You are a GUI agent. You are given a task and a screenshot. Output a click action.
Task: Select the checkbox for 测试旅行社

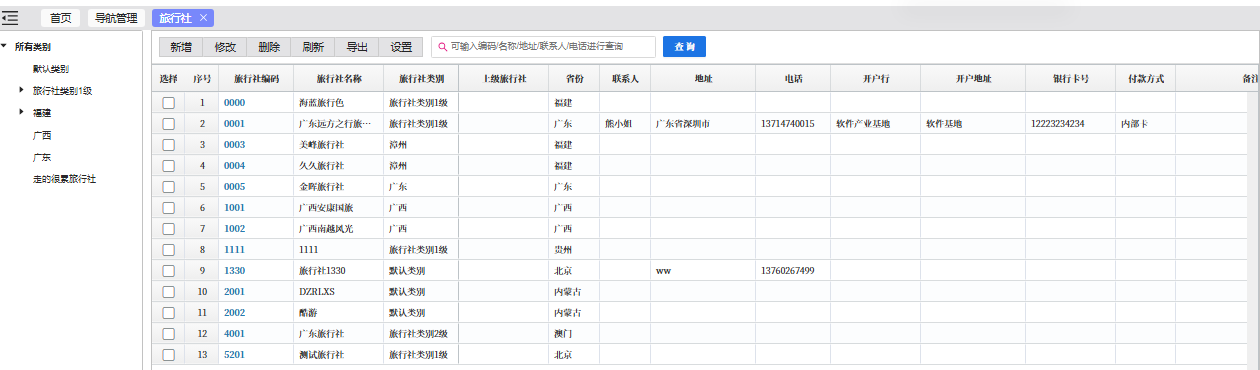point(169,355)
